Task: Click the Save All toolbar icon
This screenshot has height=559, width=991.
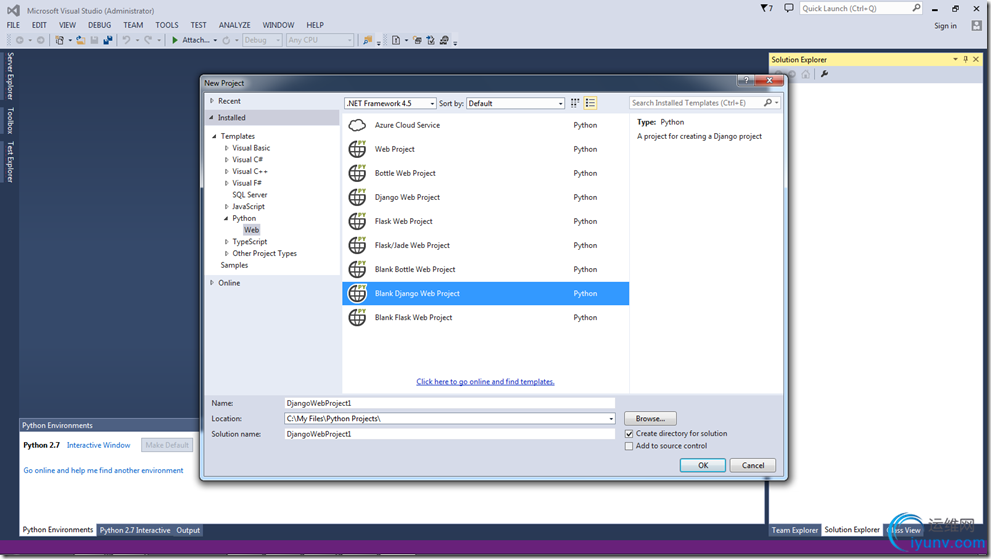Action: coord(108,40)
